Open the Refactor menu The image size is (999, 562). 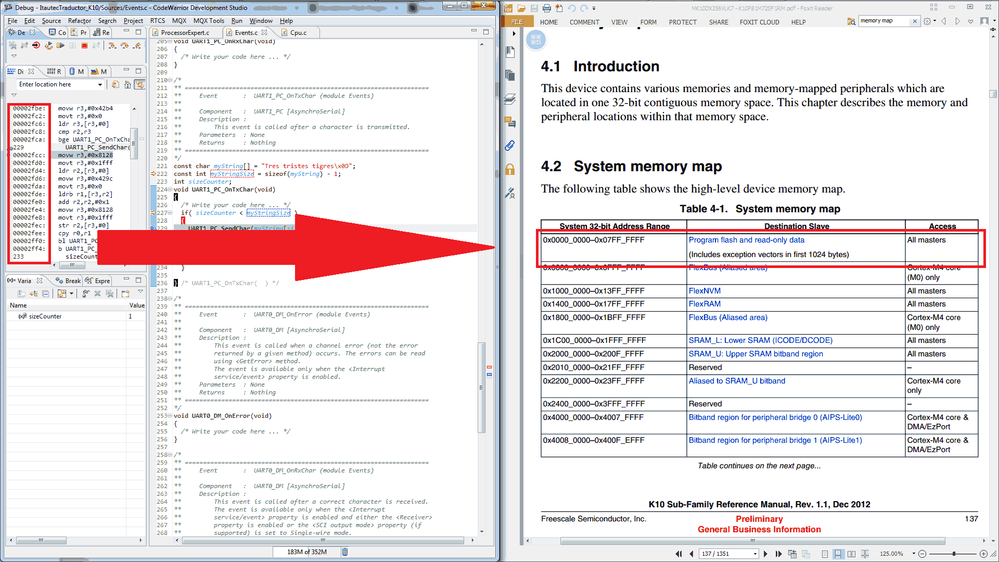[x=80, y=20]
